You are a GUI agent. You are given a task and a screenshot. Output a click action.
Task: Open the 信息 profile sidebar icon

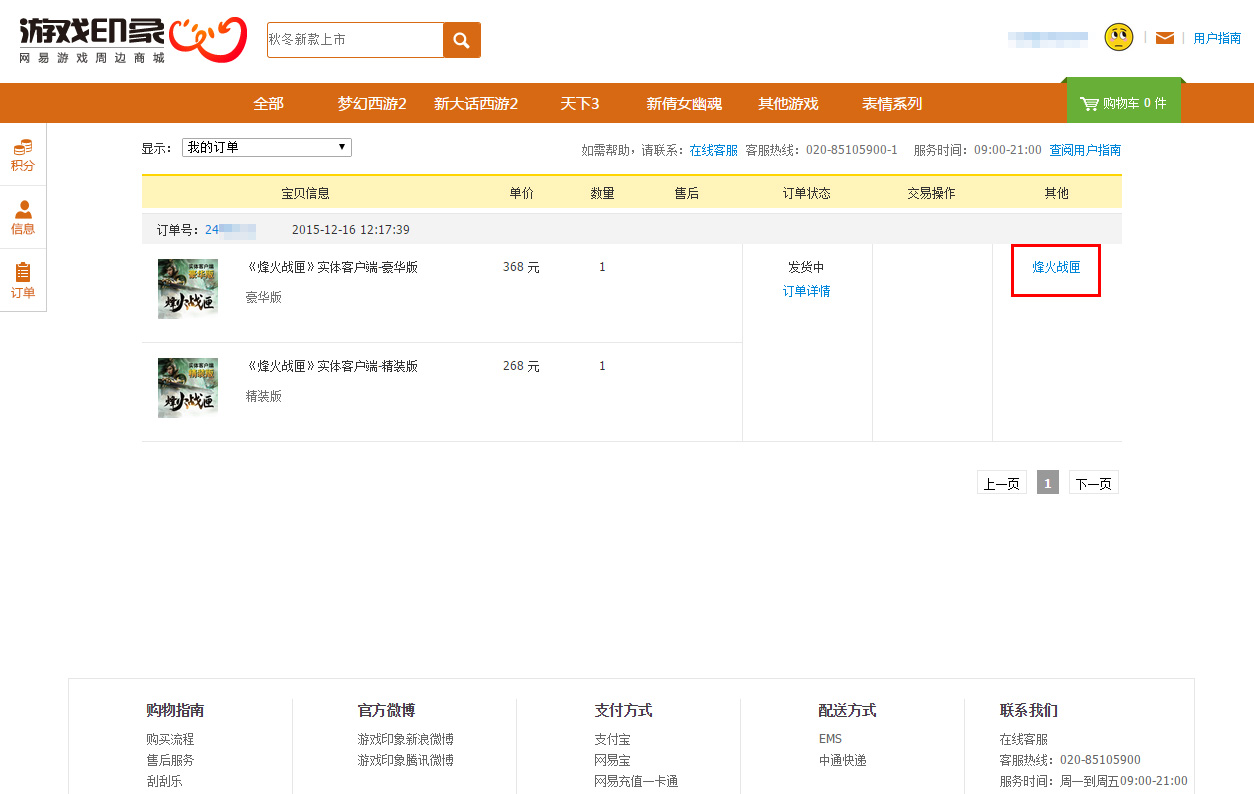(x=23, y=218)
